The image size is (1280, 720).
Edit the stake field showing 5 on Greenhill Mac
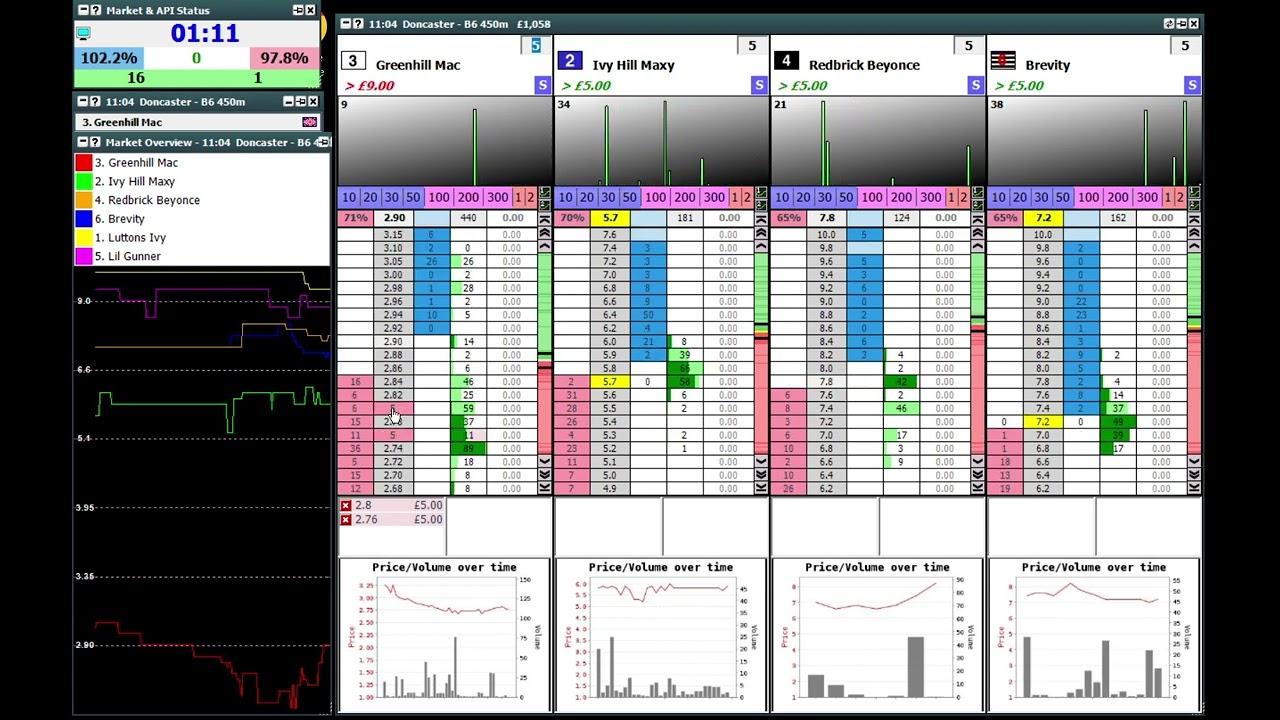tap(535, 46)
